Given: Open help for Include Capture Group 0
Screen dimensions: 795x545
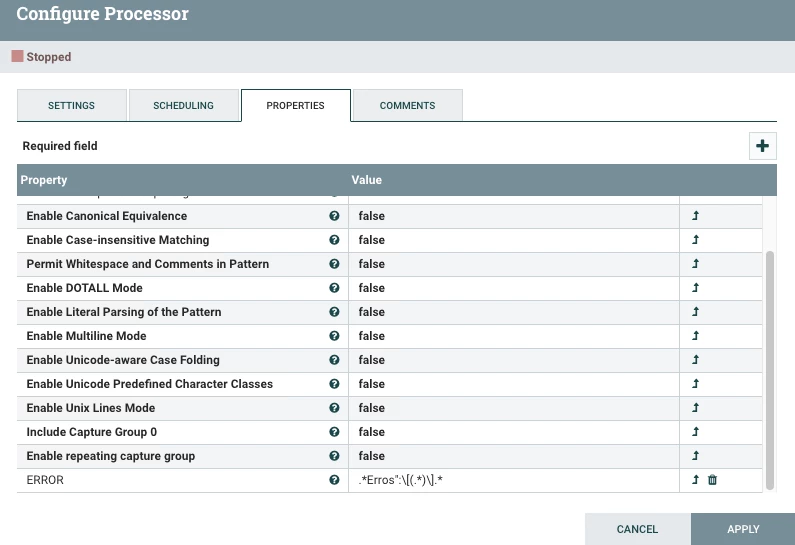Looking at the screenshot, I should tap(334, 432).
